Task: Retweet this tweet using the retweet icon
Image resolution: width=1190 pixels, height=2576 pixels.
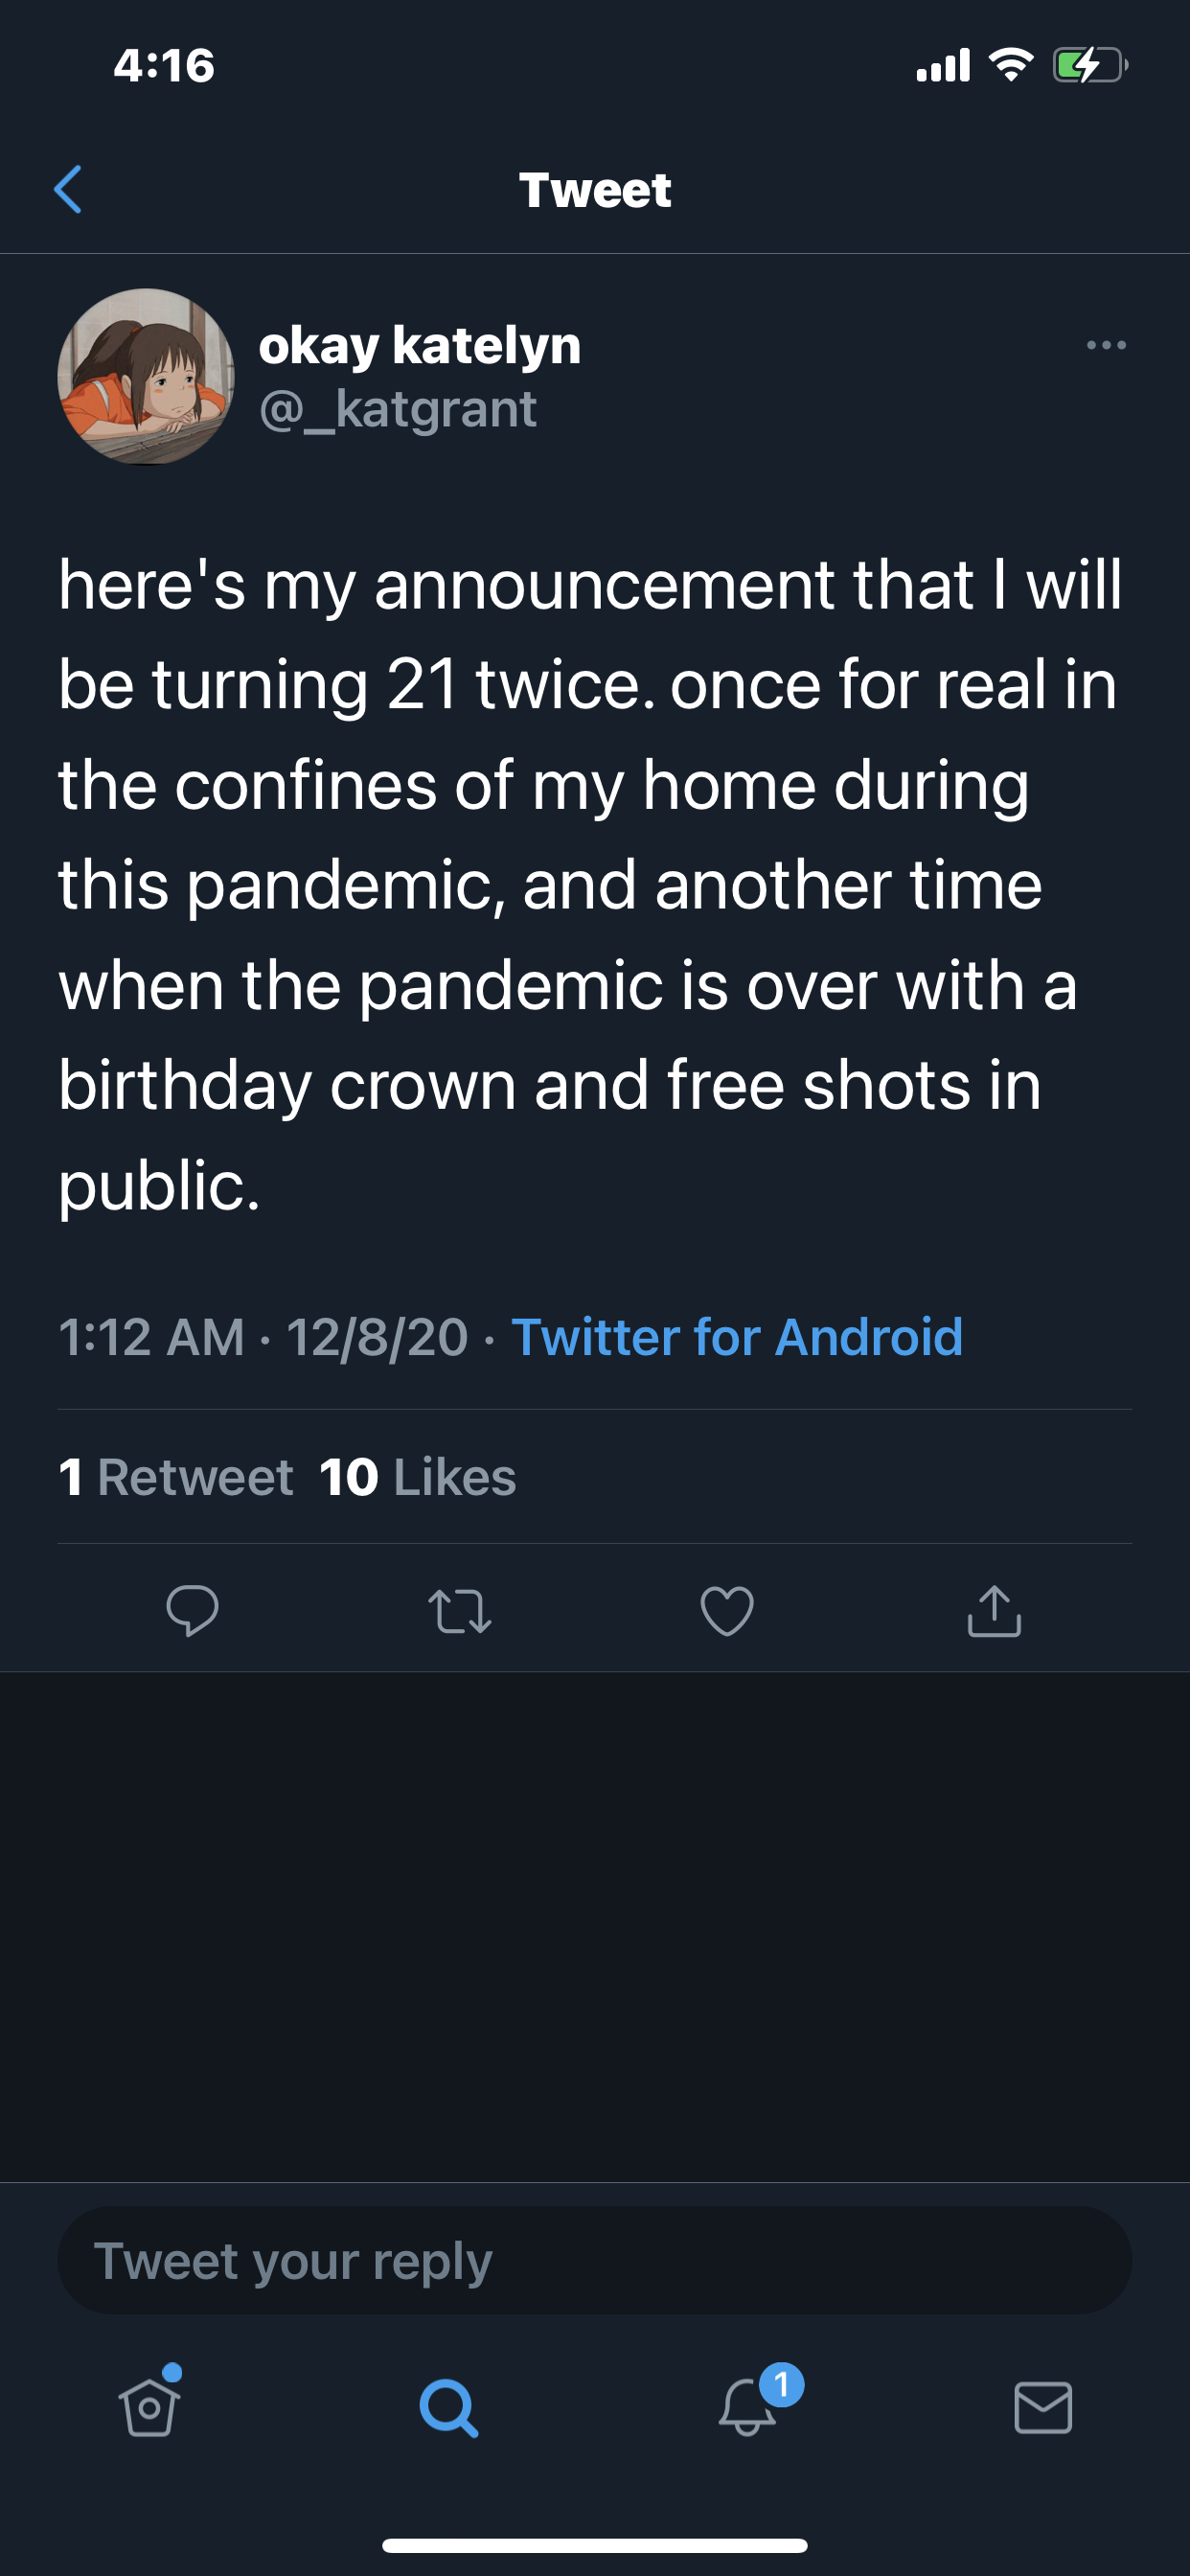Action: 460,1611
